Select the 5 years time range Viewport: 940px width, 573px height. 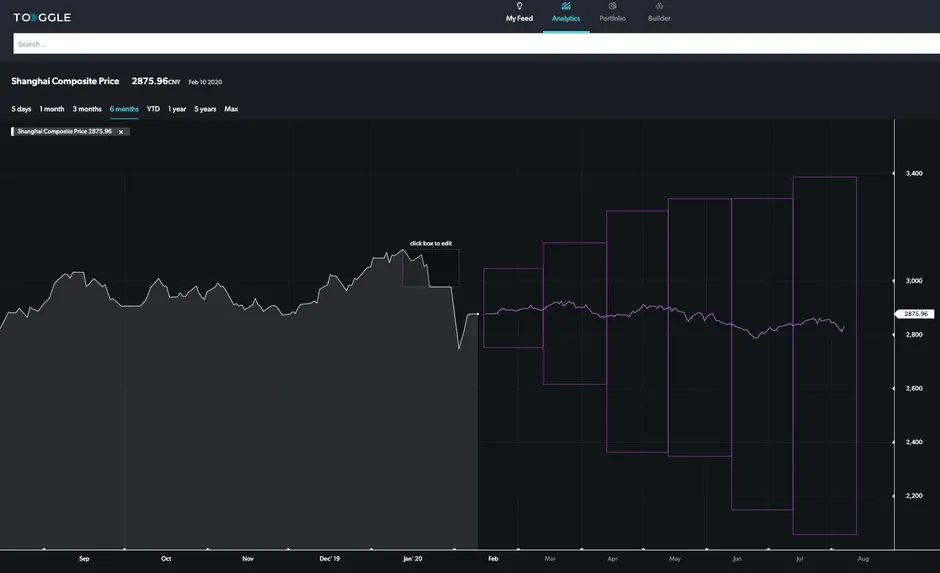point(205,109)
